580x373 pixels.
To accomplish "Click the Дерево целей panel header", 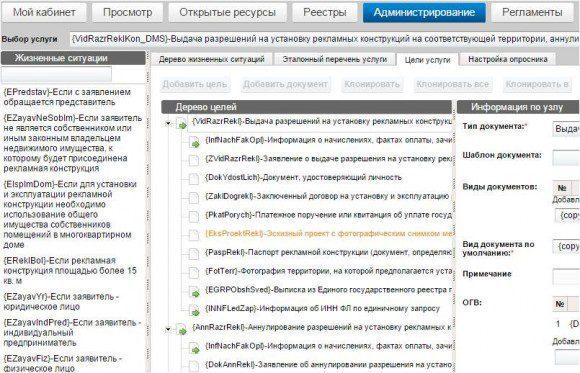I will (x=306, y=107).
